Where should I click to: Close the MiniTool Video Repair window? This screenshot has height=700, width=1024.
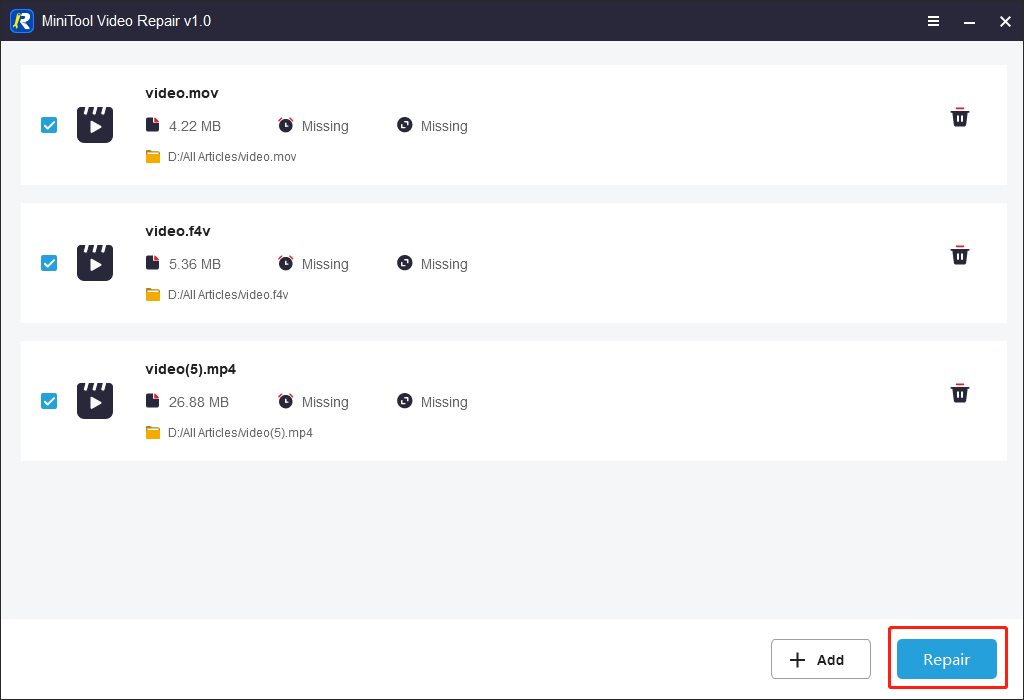point(1005,22)
